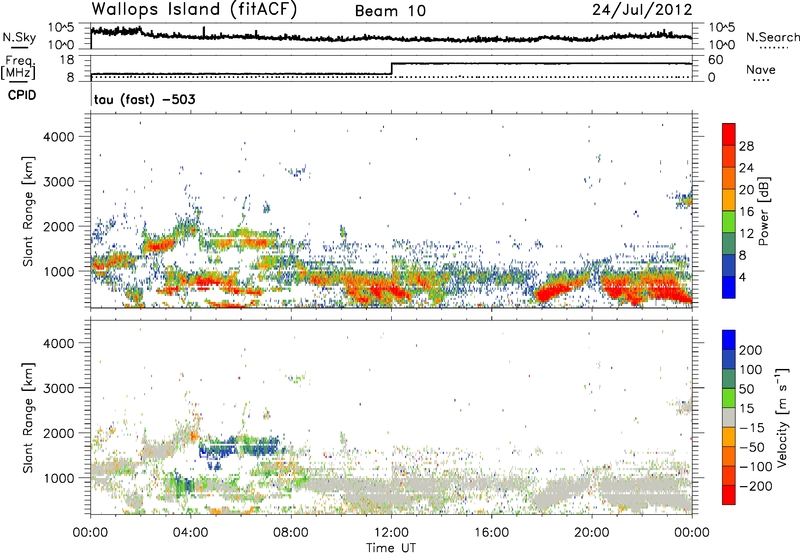Click the '04:00' time axis tick label
800x554 pixels.
(190, 533)
